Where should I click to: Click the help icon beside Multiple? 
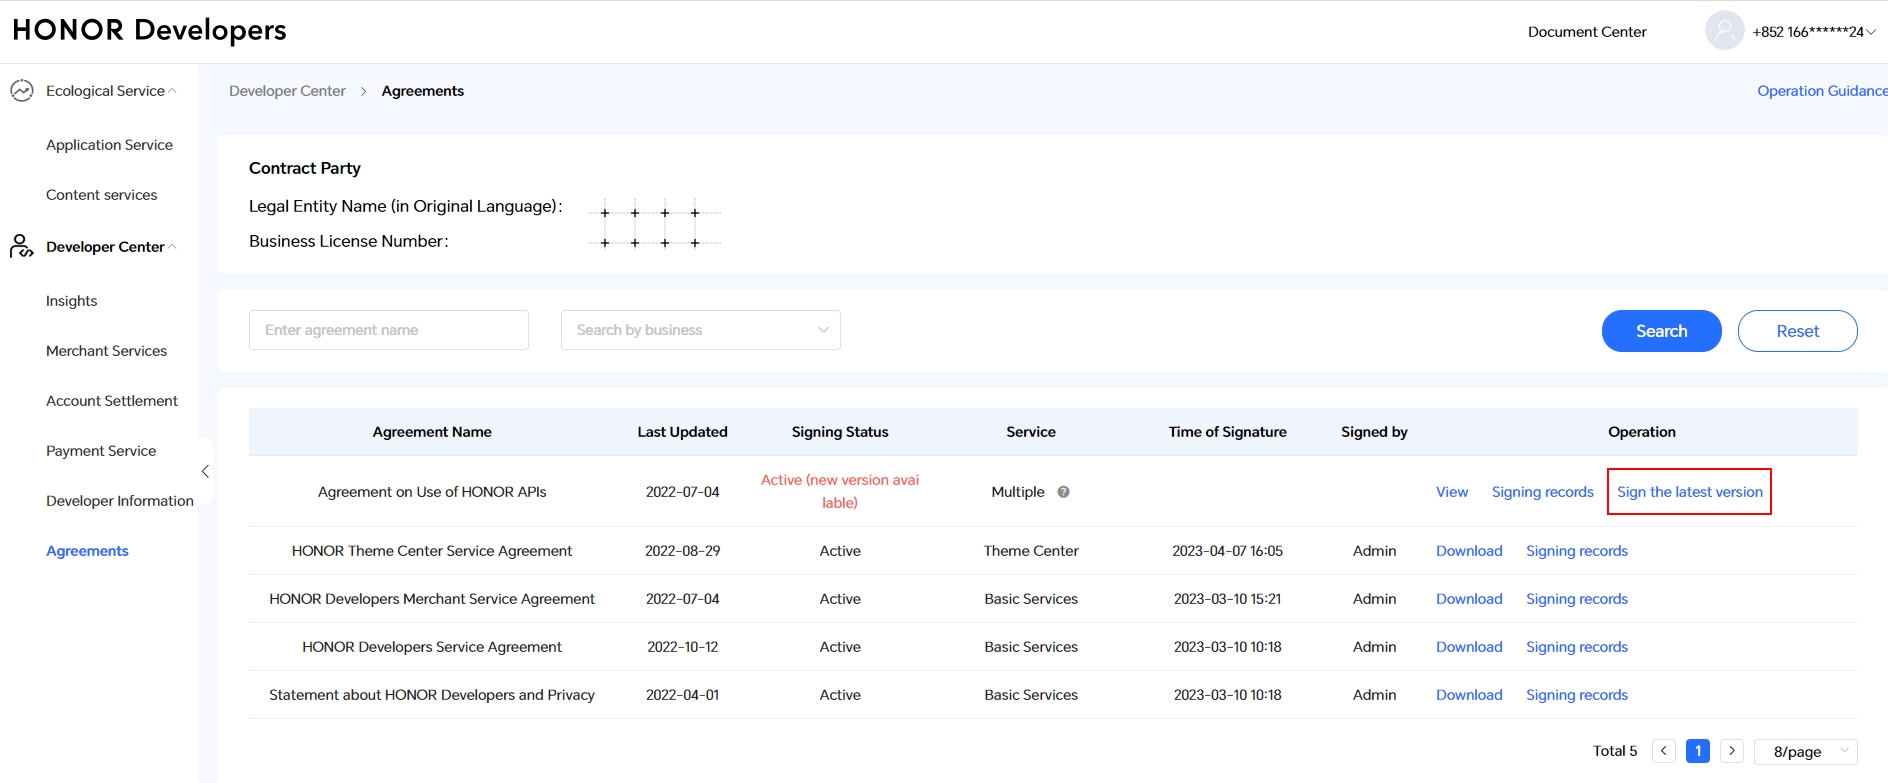pyautogui.click(x=1064, y=492)
